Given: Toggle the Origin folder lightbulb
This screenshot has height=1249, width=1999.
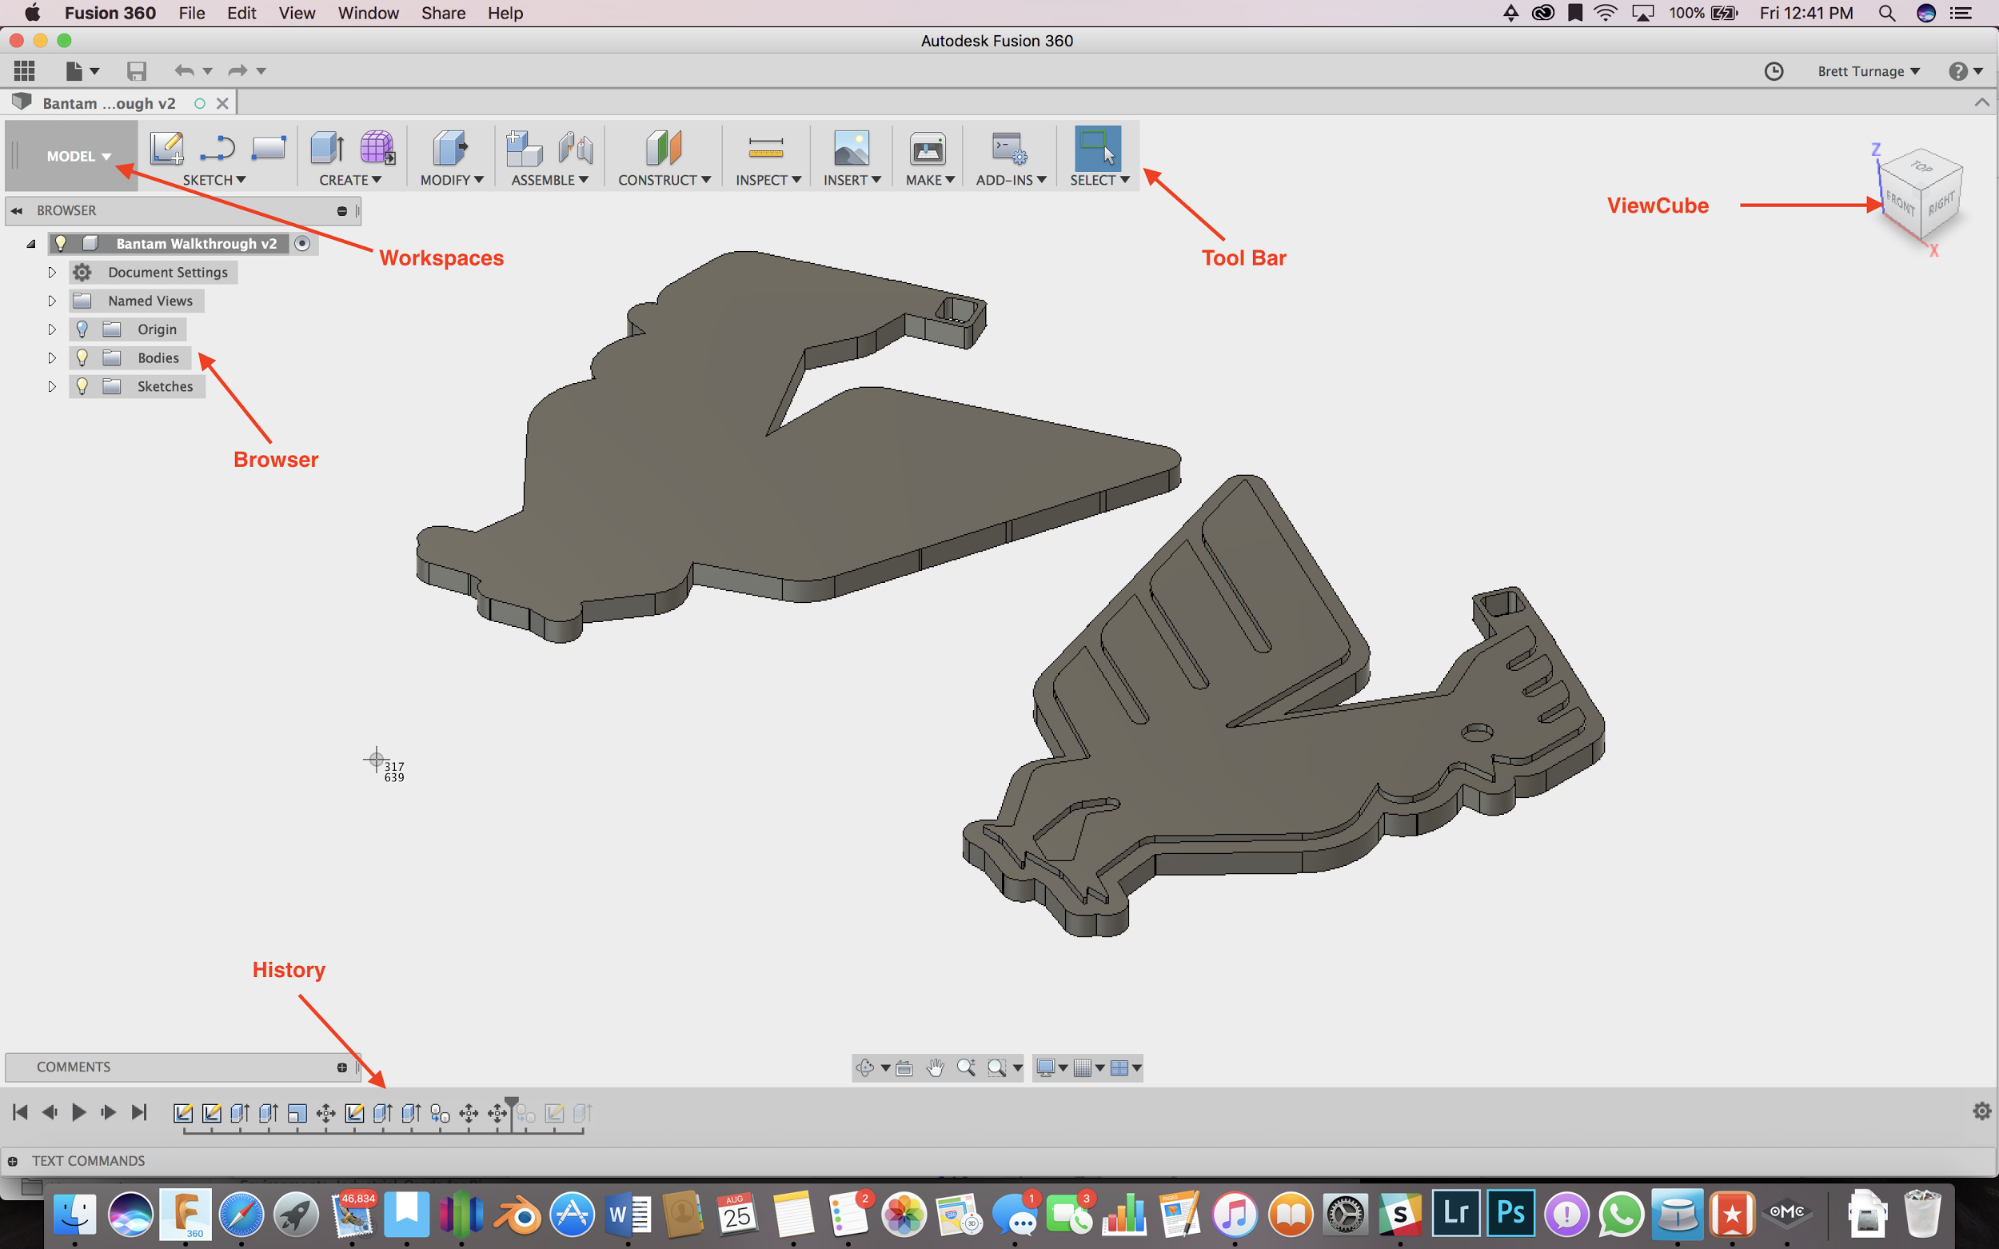Looking at the screenshot, I should [82, 329].
